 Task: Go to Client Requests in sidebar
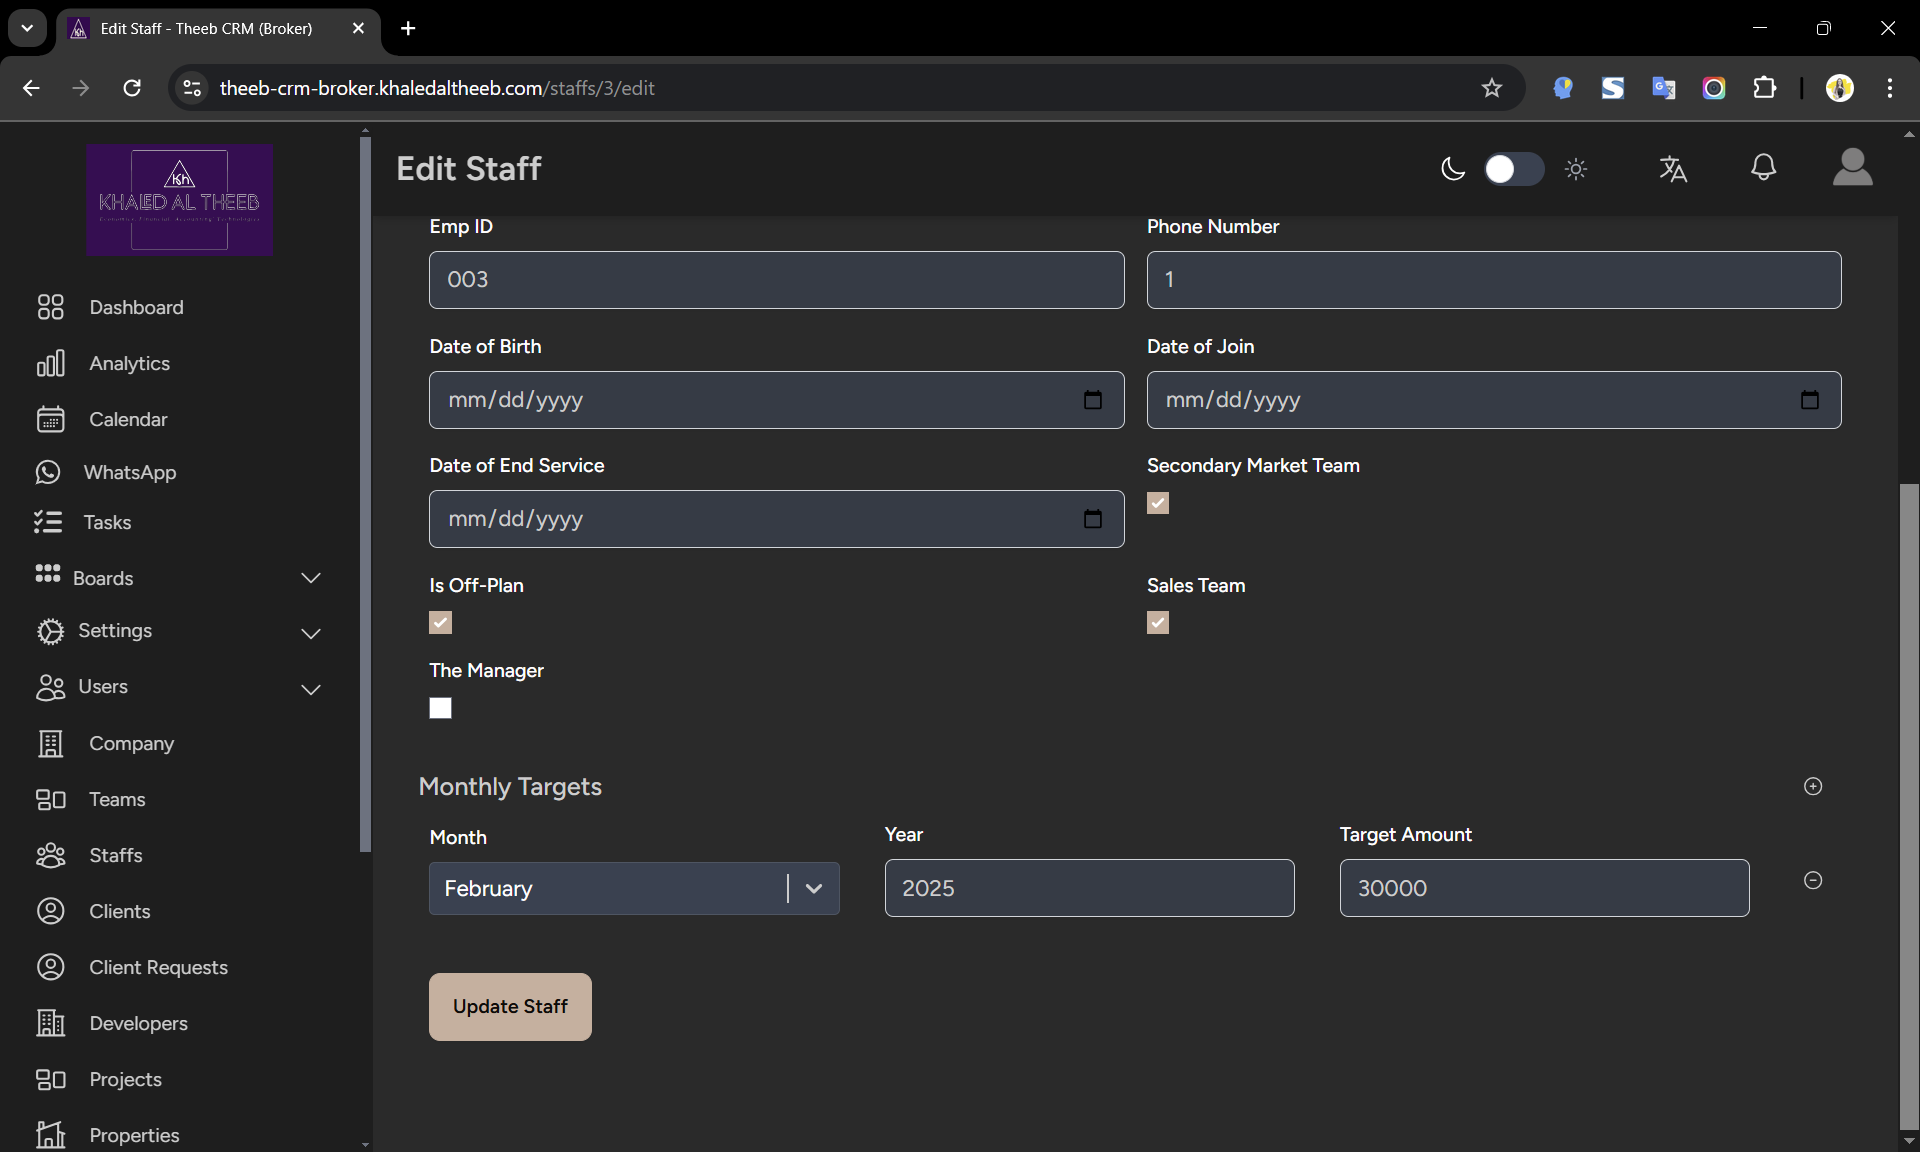click(158, 967)
